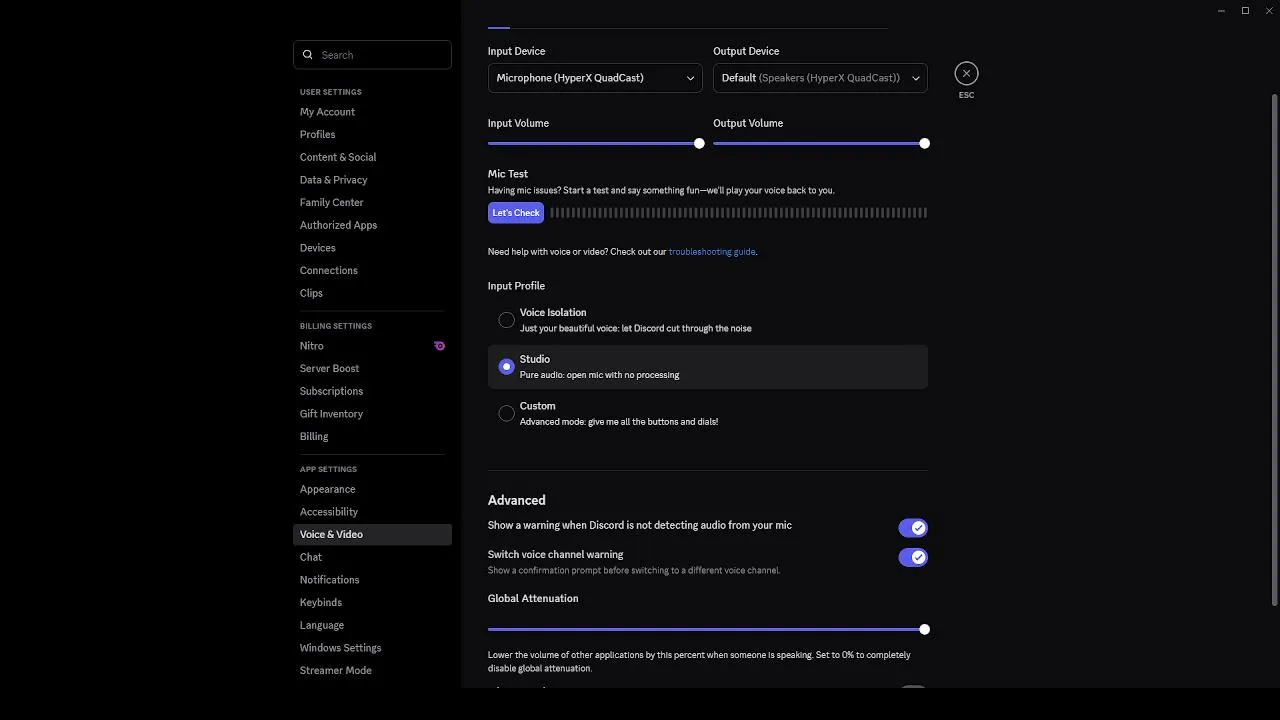Toggle mic not detecting audio warning
The height and width of the screenshot is (720, 1280).
pyautogui.click(x=913, y=528)
